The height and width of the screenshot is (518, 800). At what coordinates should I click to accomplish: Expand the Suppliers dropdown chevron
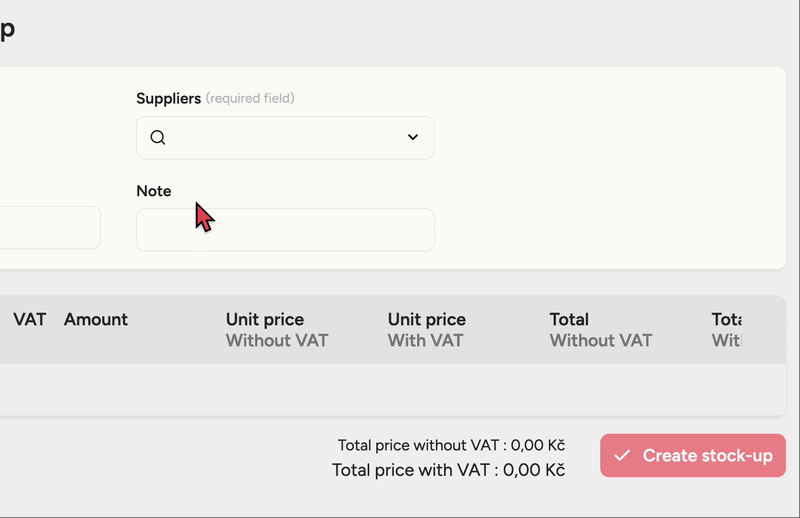[413, 138]
